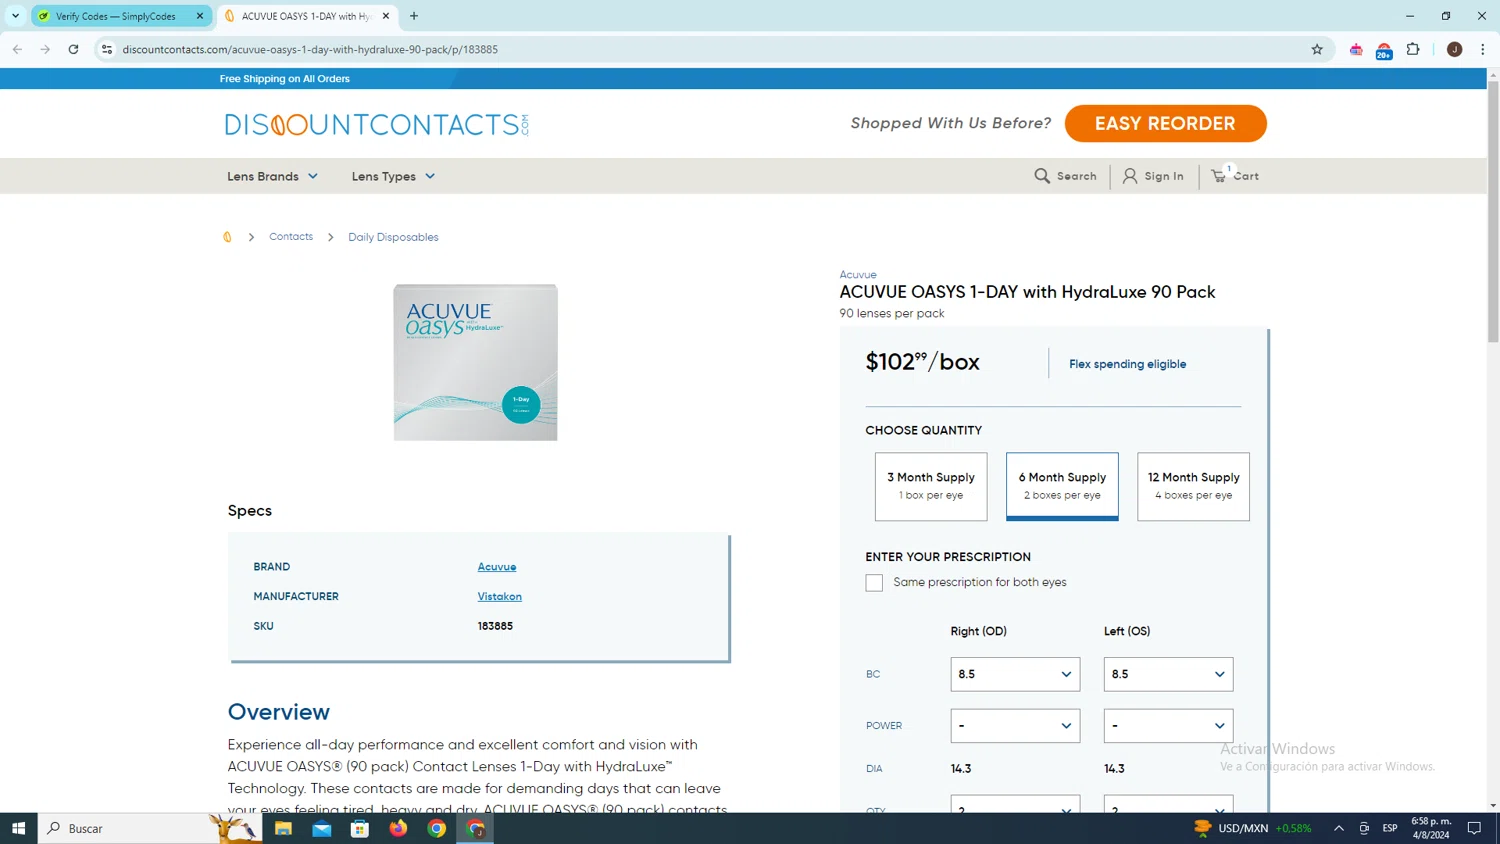Select 6 Month Supply option
The width and height of the screenshot is (1500, 844).
(1062, 486)
